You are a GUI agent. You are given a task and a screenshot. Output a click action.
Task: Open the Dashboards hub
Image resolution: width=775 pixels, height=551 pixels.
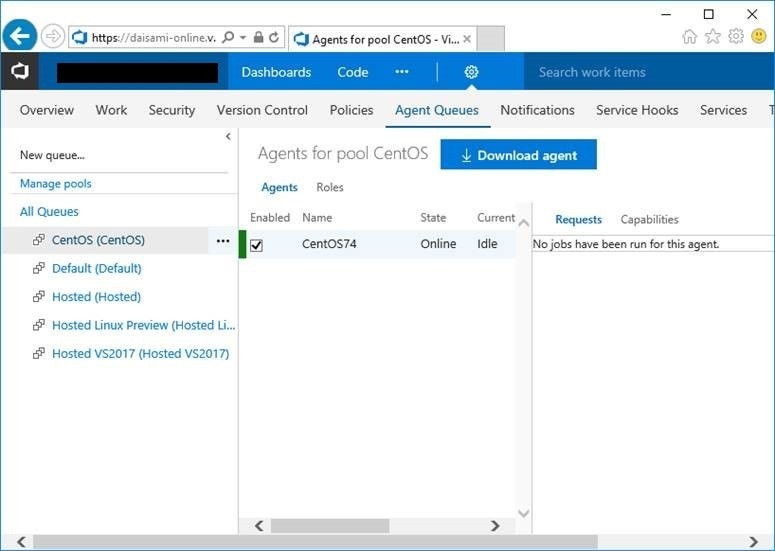click(276, 72)
